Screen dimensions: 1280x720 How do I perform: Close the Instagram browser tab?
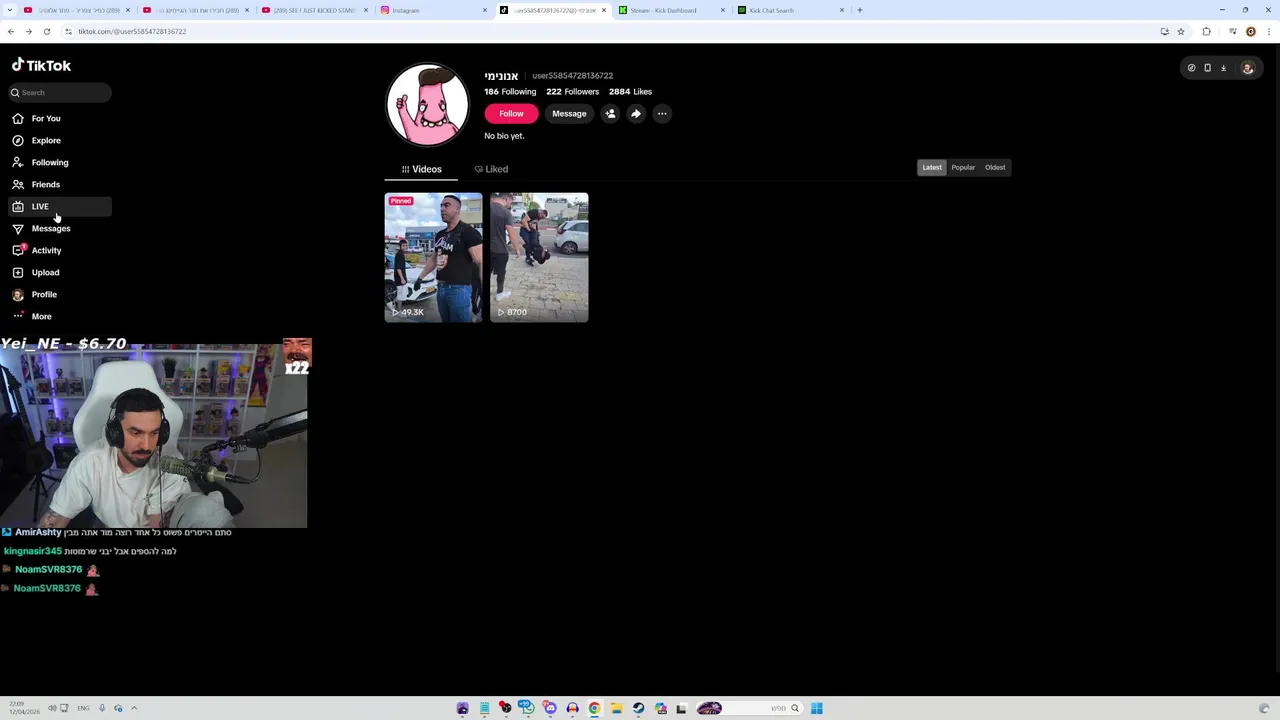[485, 10]
